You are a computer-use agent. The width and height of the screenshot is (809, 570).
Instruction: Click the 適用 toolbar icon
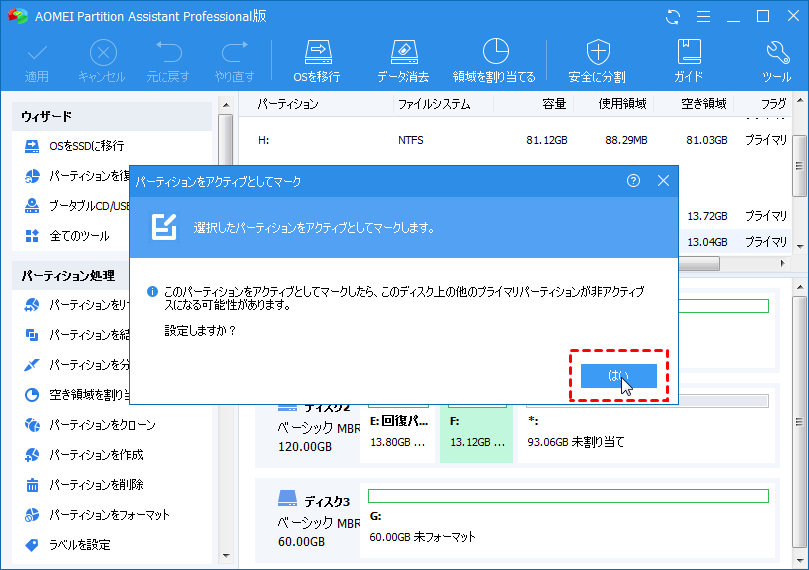click(x=37, y=62)
